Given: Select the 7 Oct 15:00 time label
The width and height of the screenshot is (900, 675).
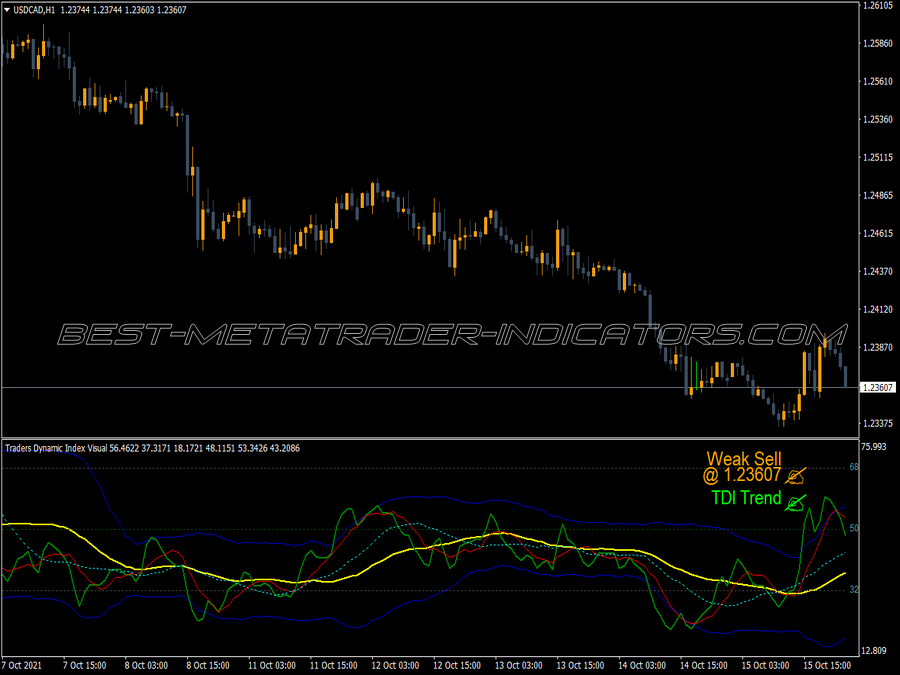Looking at the screenshot, I should [x=84, y=665].
